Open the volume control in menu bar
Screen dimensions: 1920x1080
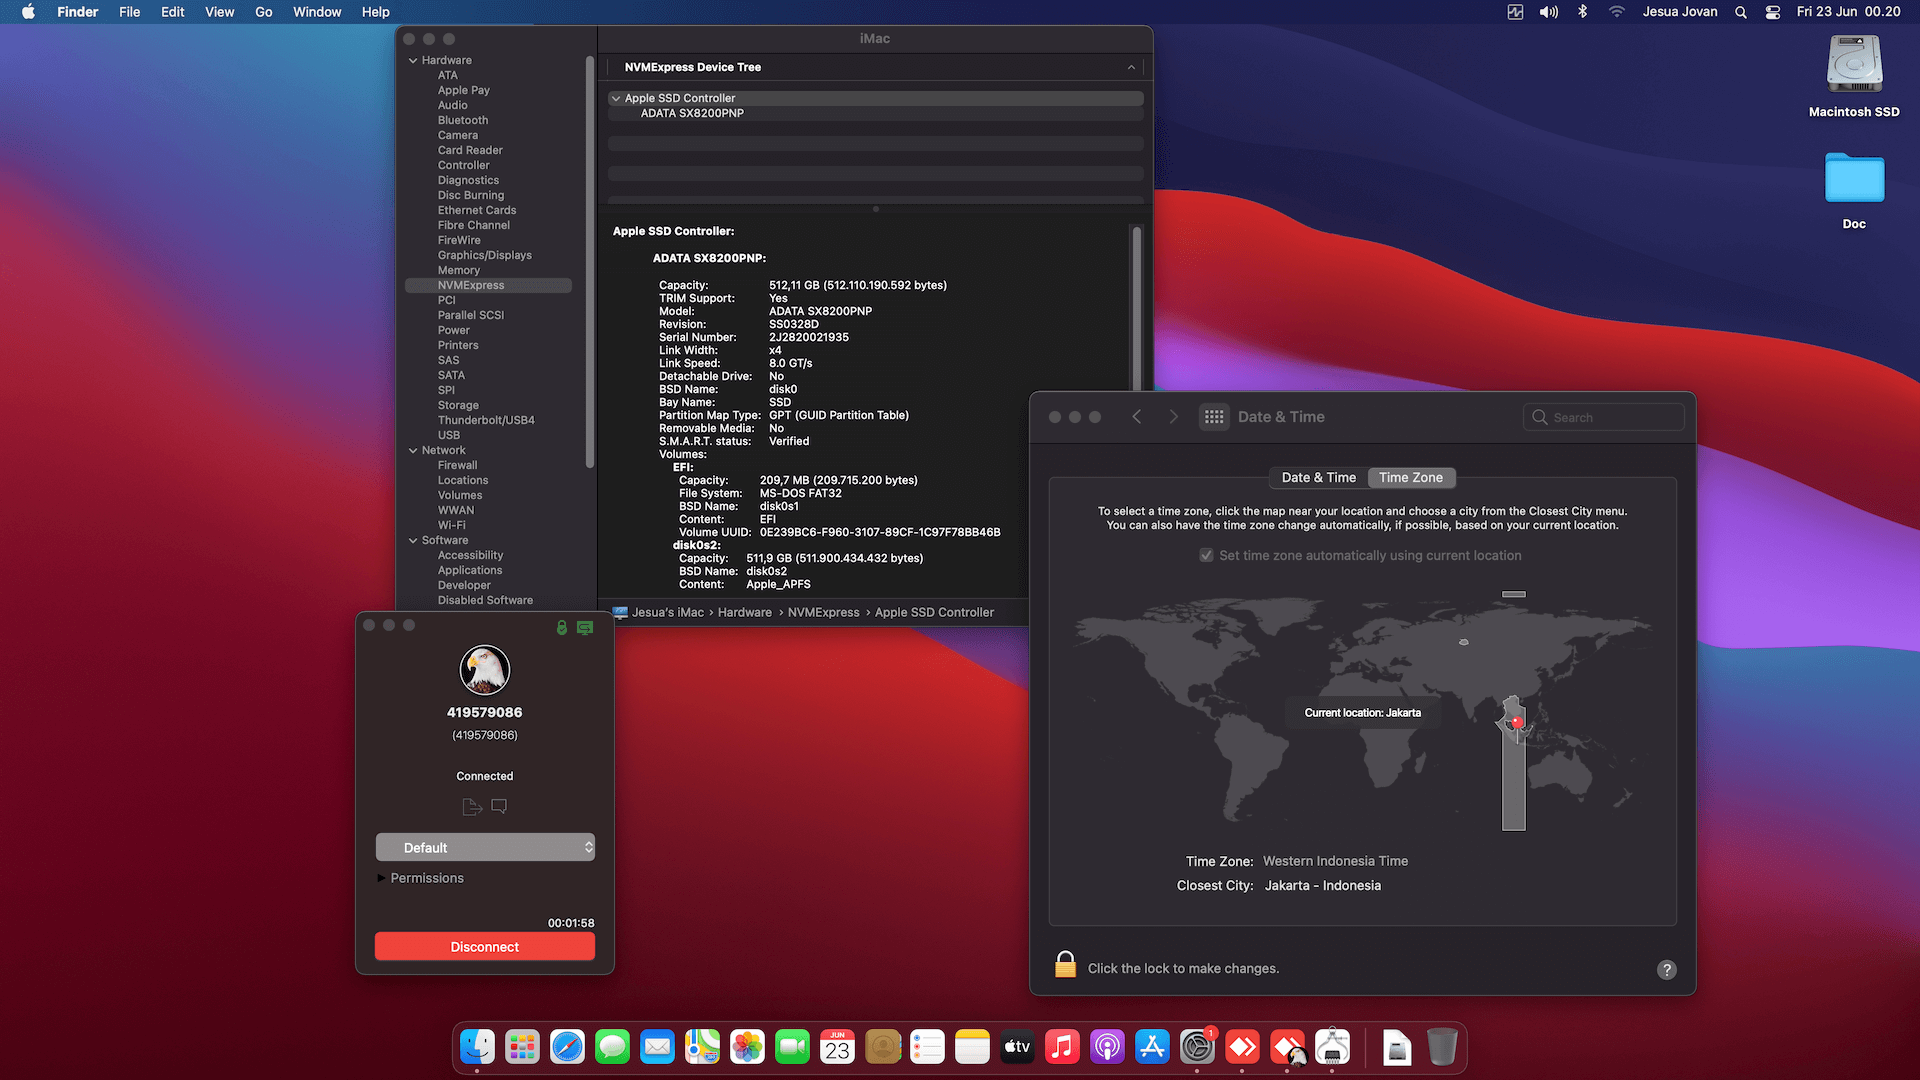click(1549, 12)
